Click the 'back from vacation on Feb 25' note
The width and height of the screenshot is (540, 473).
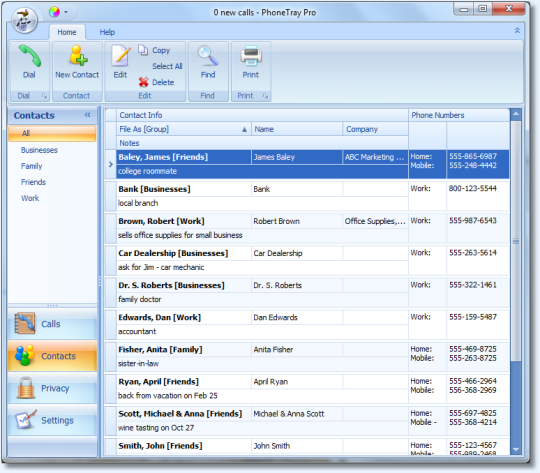[168, 396]
